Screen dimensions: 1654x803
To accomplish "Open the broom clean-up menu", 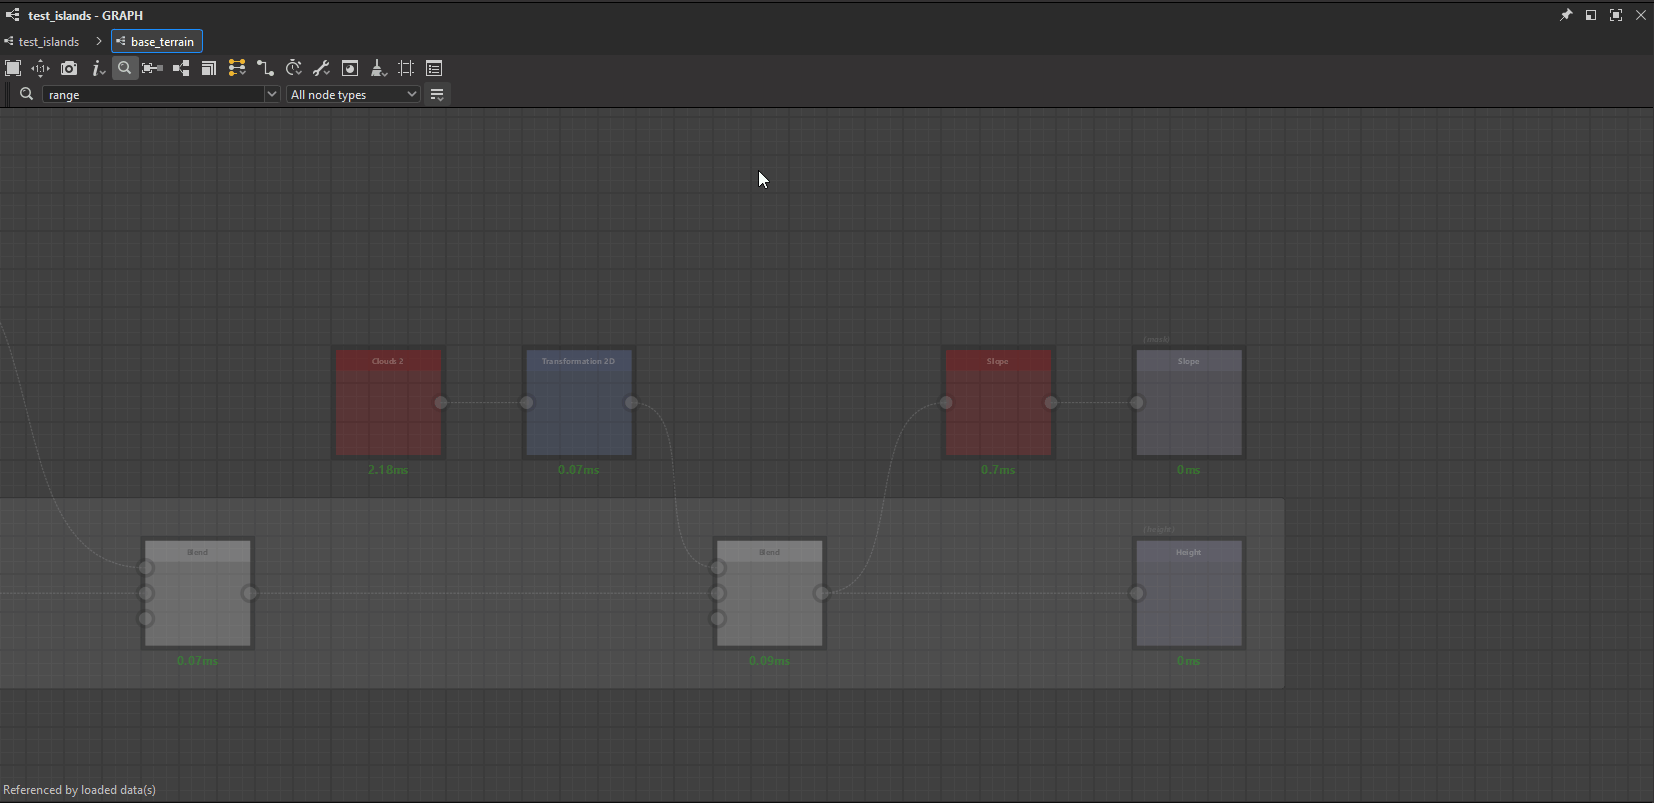I will click(378, 68).
